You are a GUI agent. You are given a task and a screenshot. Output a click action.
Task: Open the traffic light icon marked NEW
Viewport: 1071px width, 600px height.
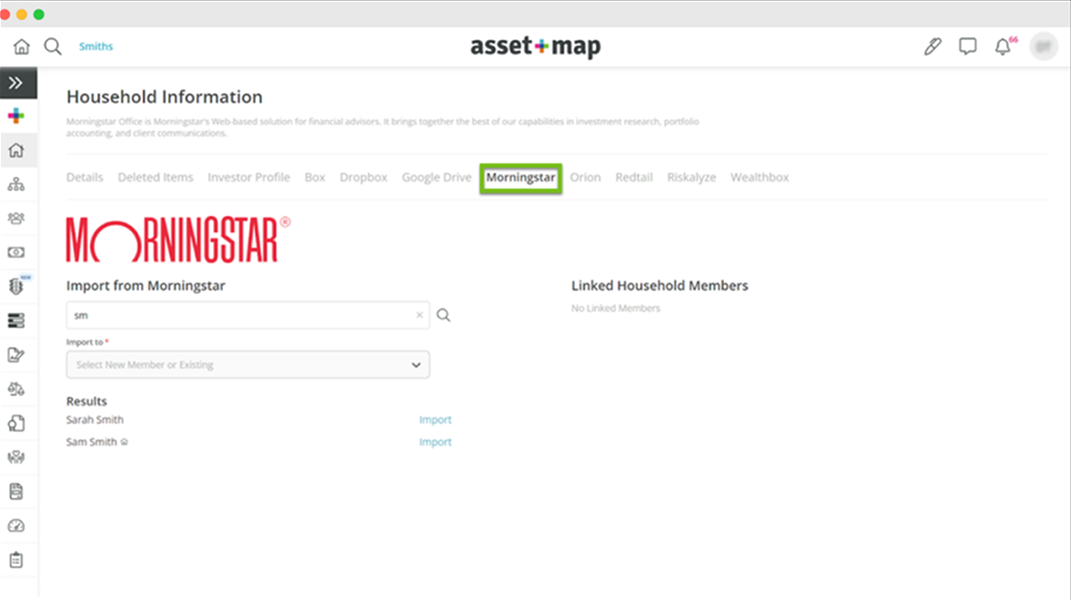(18, 286)
